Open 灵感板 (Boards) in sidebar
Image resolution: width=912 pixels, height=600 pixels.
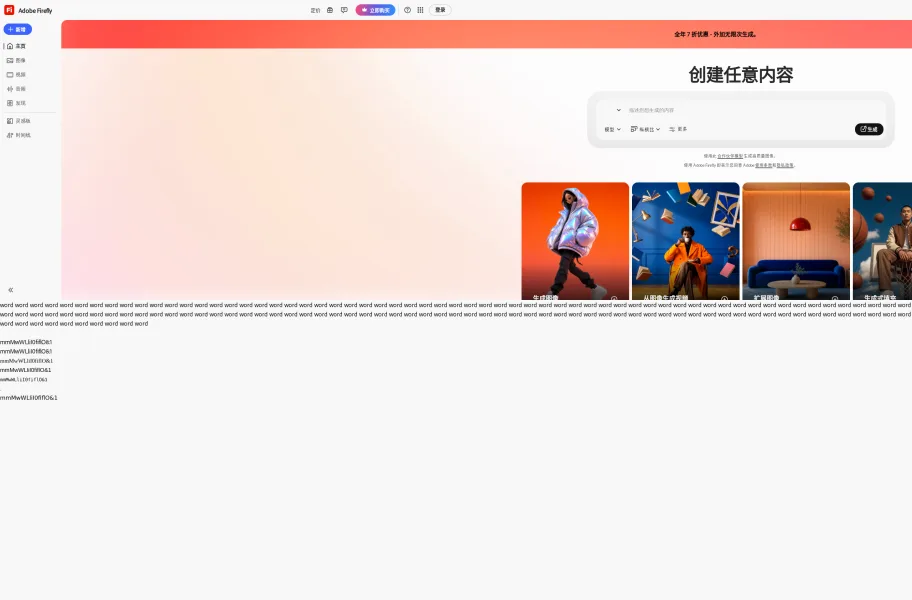(x=18, y=121)
